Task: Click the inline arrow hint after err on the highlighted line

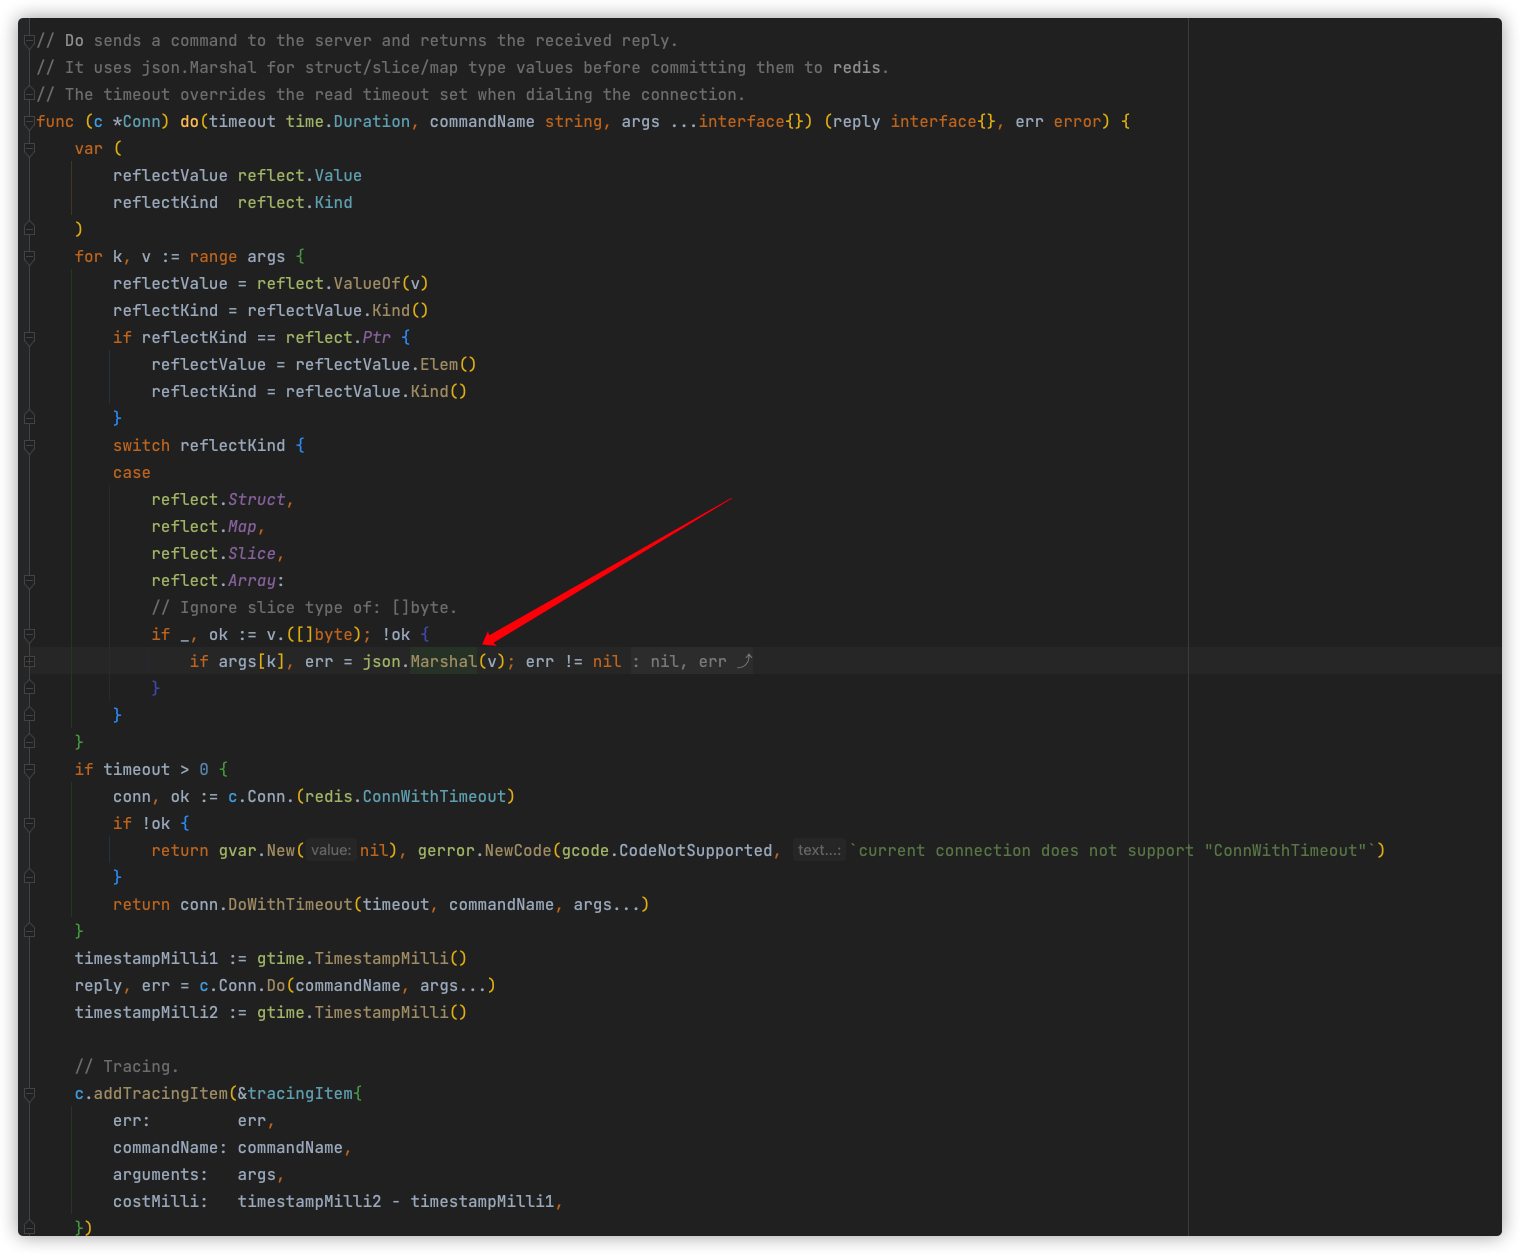Action: [x=747, y=660]
